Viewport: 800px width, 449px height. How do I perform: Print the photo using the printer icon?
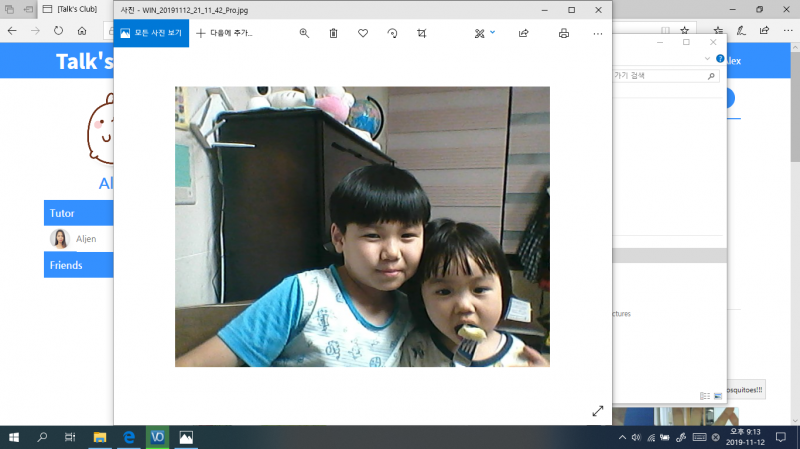(x=564, y=33)
